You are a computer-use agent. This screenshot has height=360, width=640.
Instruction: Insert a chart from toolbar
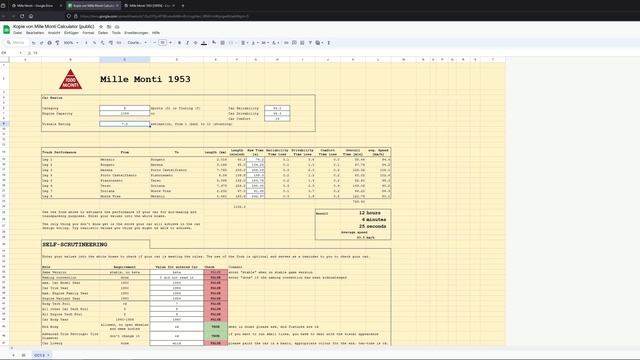coord(302,42)
